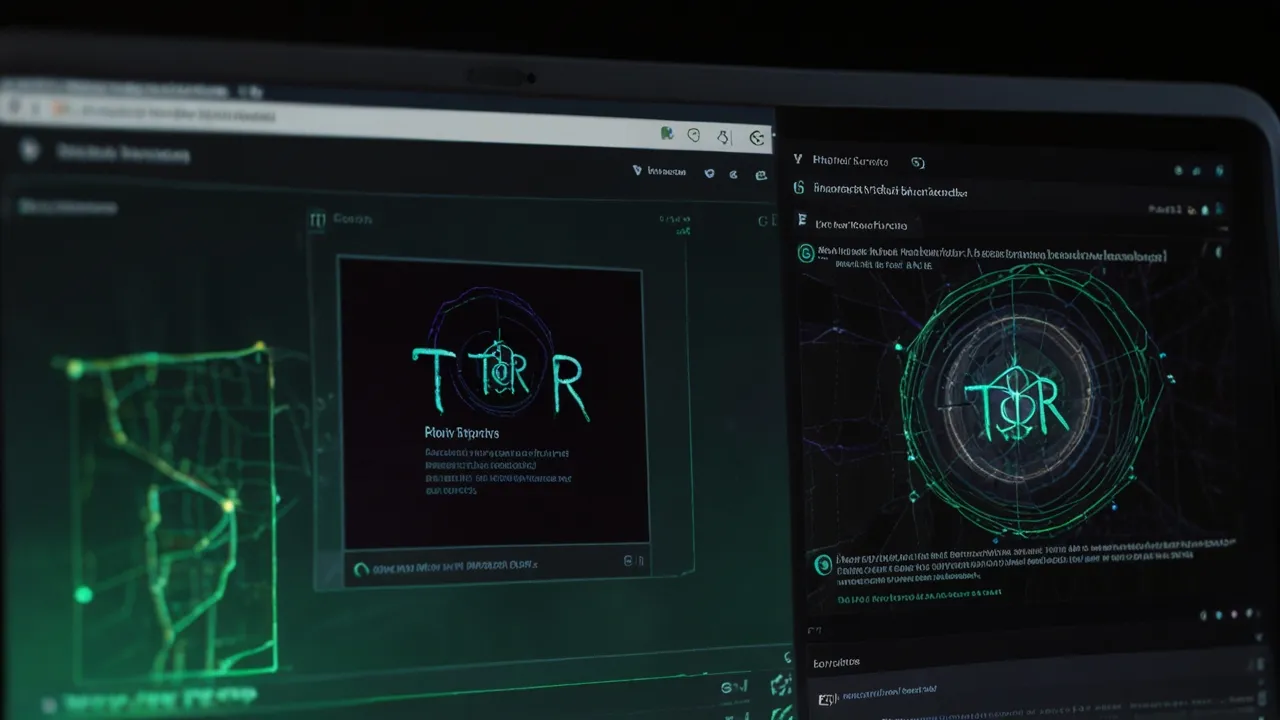This screenshot has width=1280, height=720.
Task: Click the shield icon below the browser toolbar
Action: [x=710, y=173]
